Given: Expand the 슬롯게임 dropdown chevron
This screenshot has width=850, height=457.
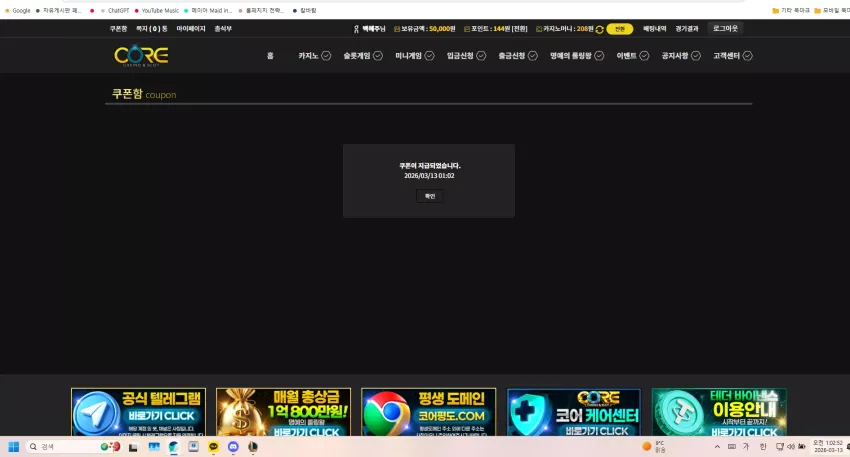Looking at the screenshot, I should pyautogui.click(x=378, y=56).
